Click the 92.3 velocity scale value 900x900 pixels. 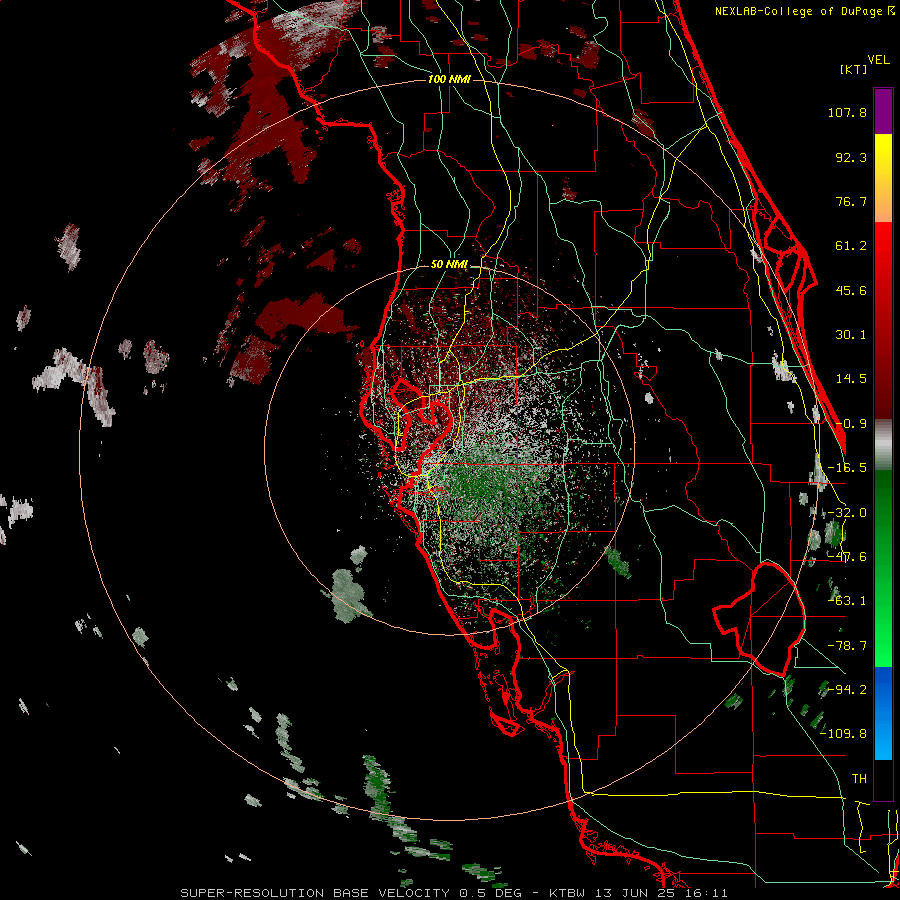tap(851, 157)
